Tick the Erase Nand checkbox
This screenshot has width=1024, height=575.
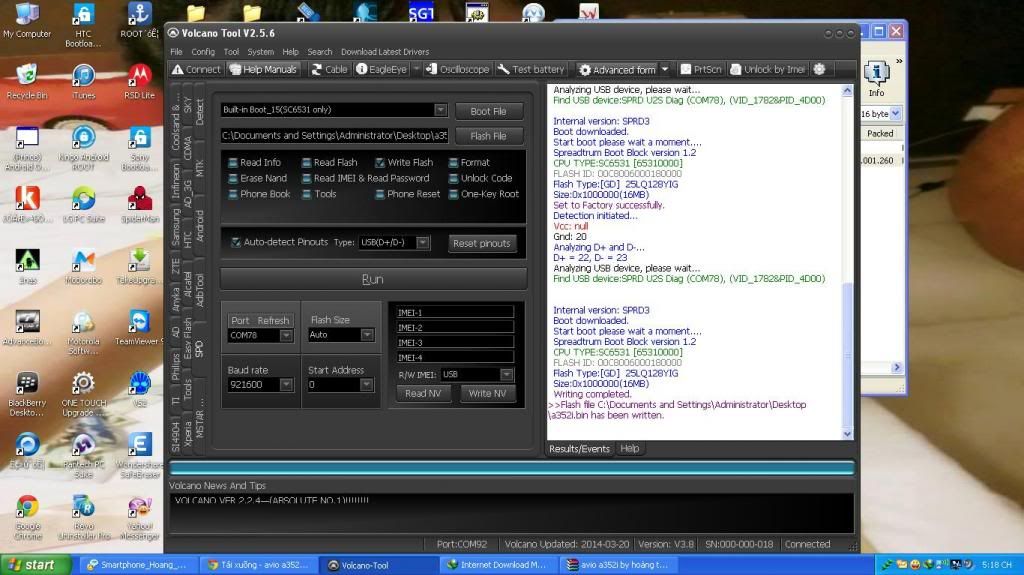point(233,178)
